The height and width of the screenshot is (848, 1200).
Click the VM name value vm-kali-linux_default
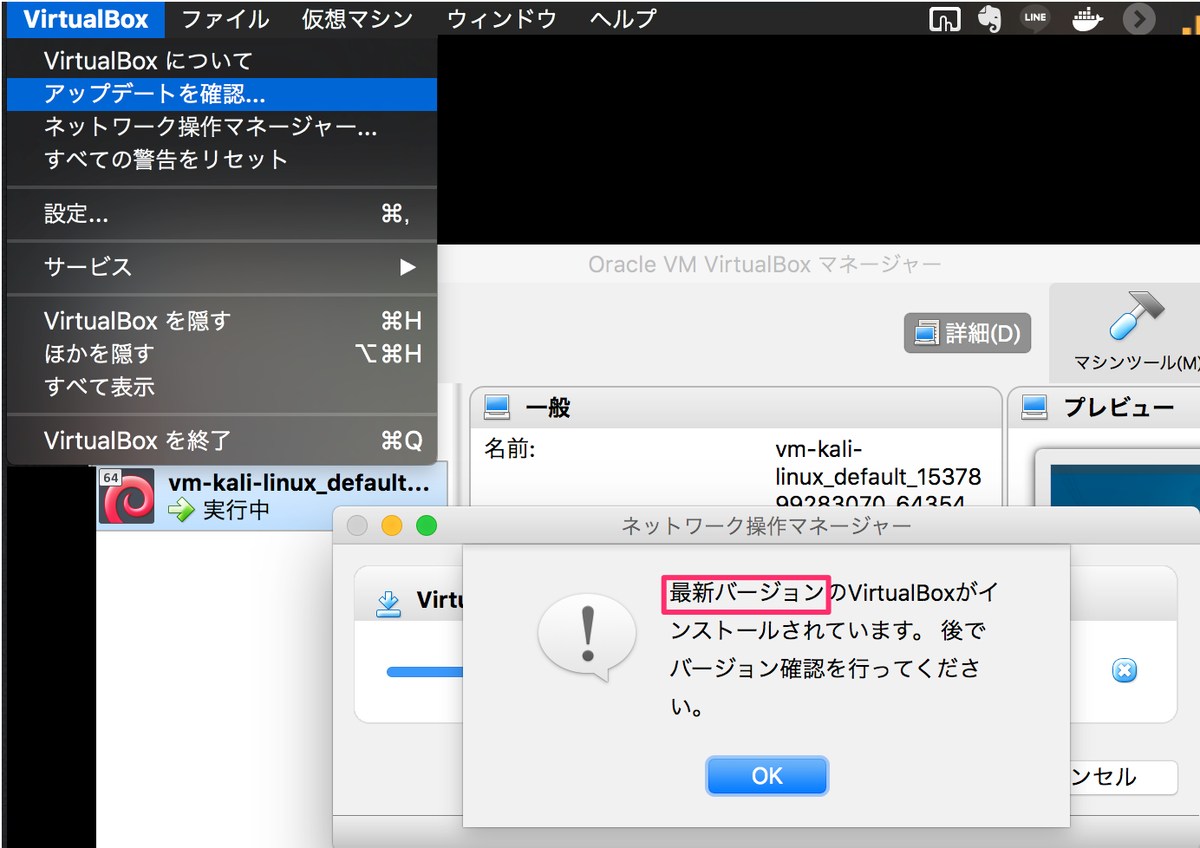click(x=878, y=476)
